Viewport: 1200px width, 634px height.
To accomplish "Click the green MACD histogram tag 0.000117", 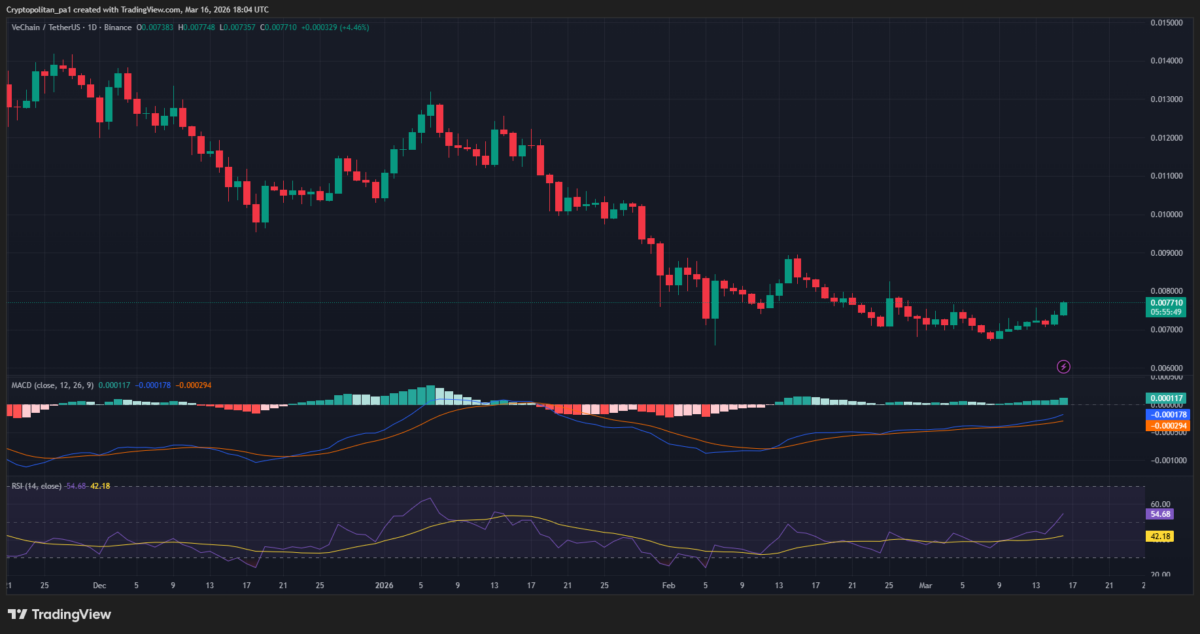I will click(x=1166, y=398).
